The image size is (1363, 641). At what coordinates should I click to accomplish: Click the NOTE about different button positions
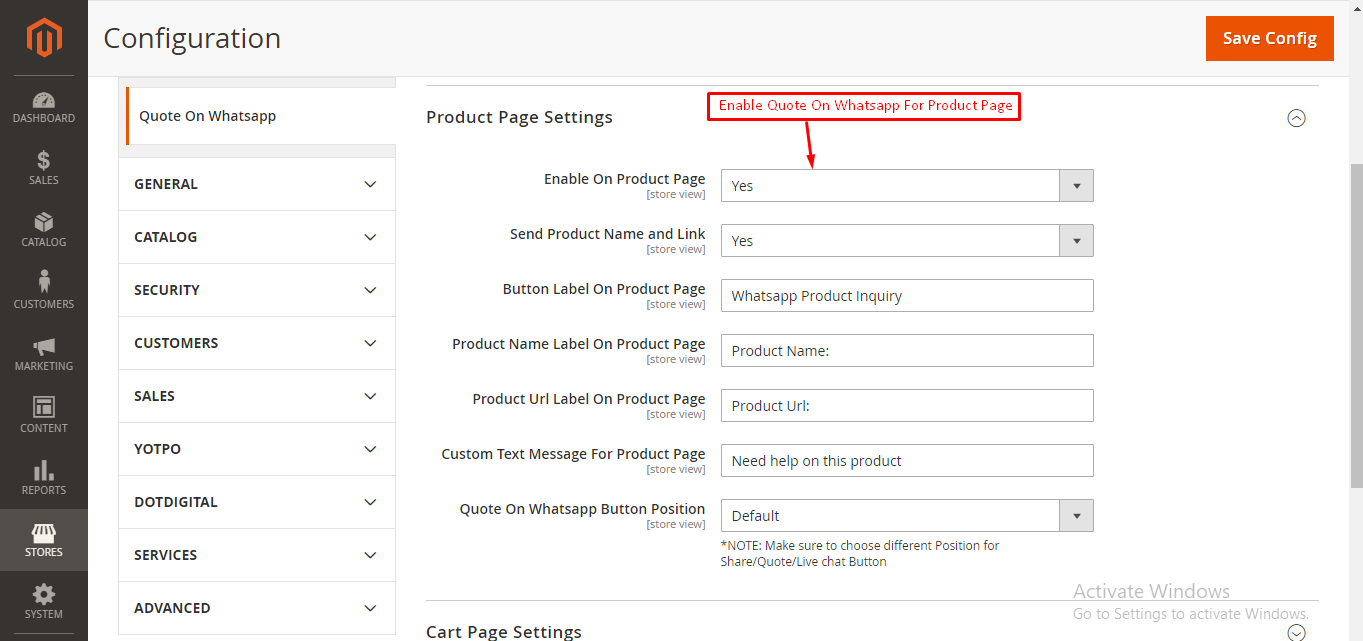point(860,554)
